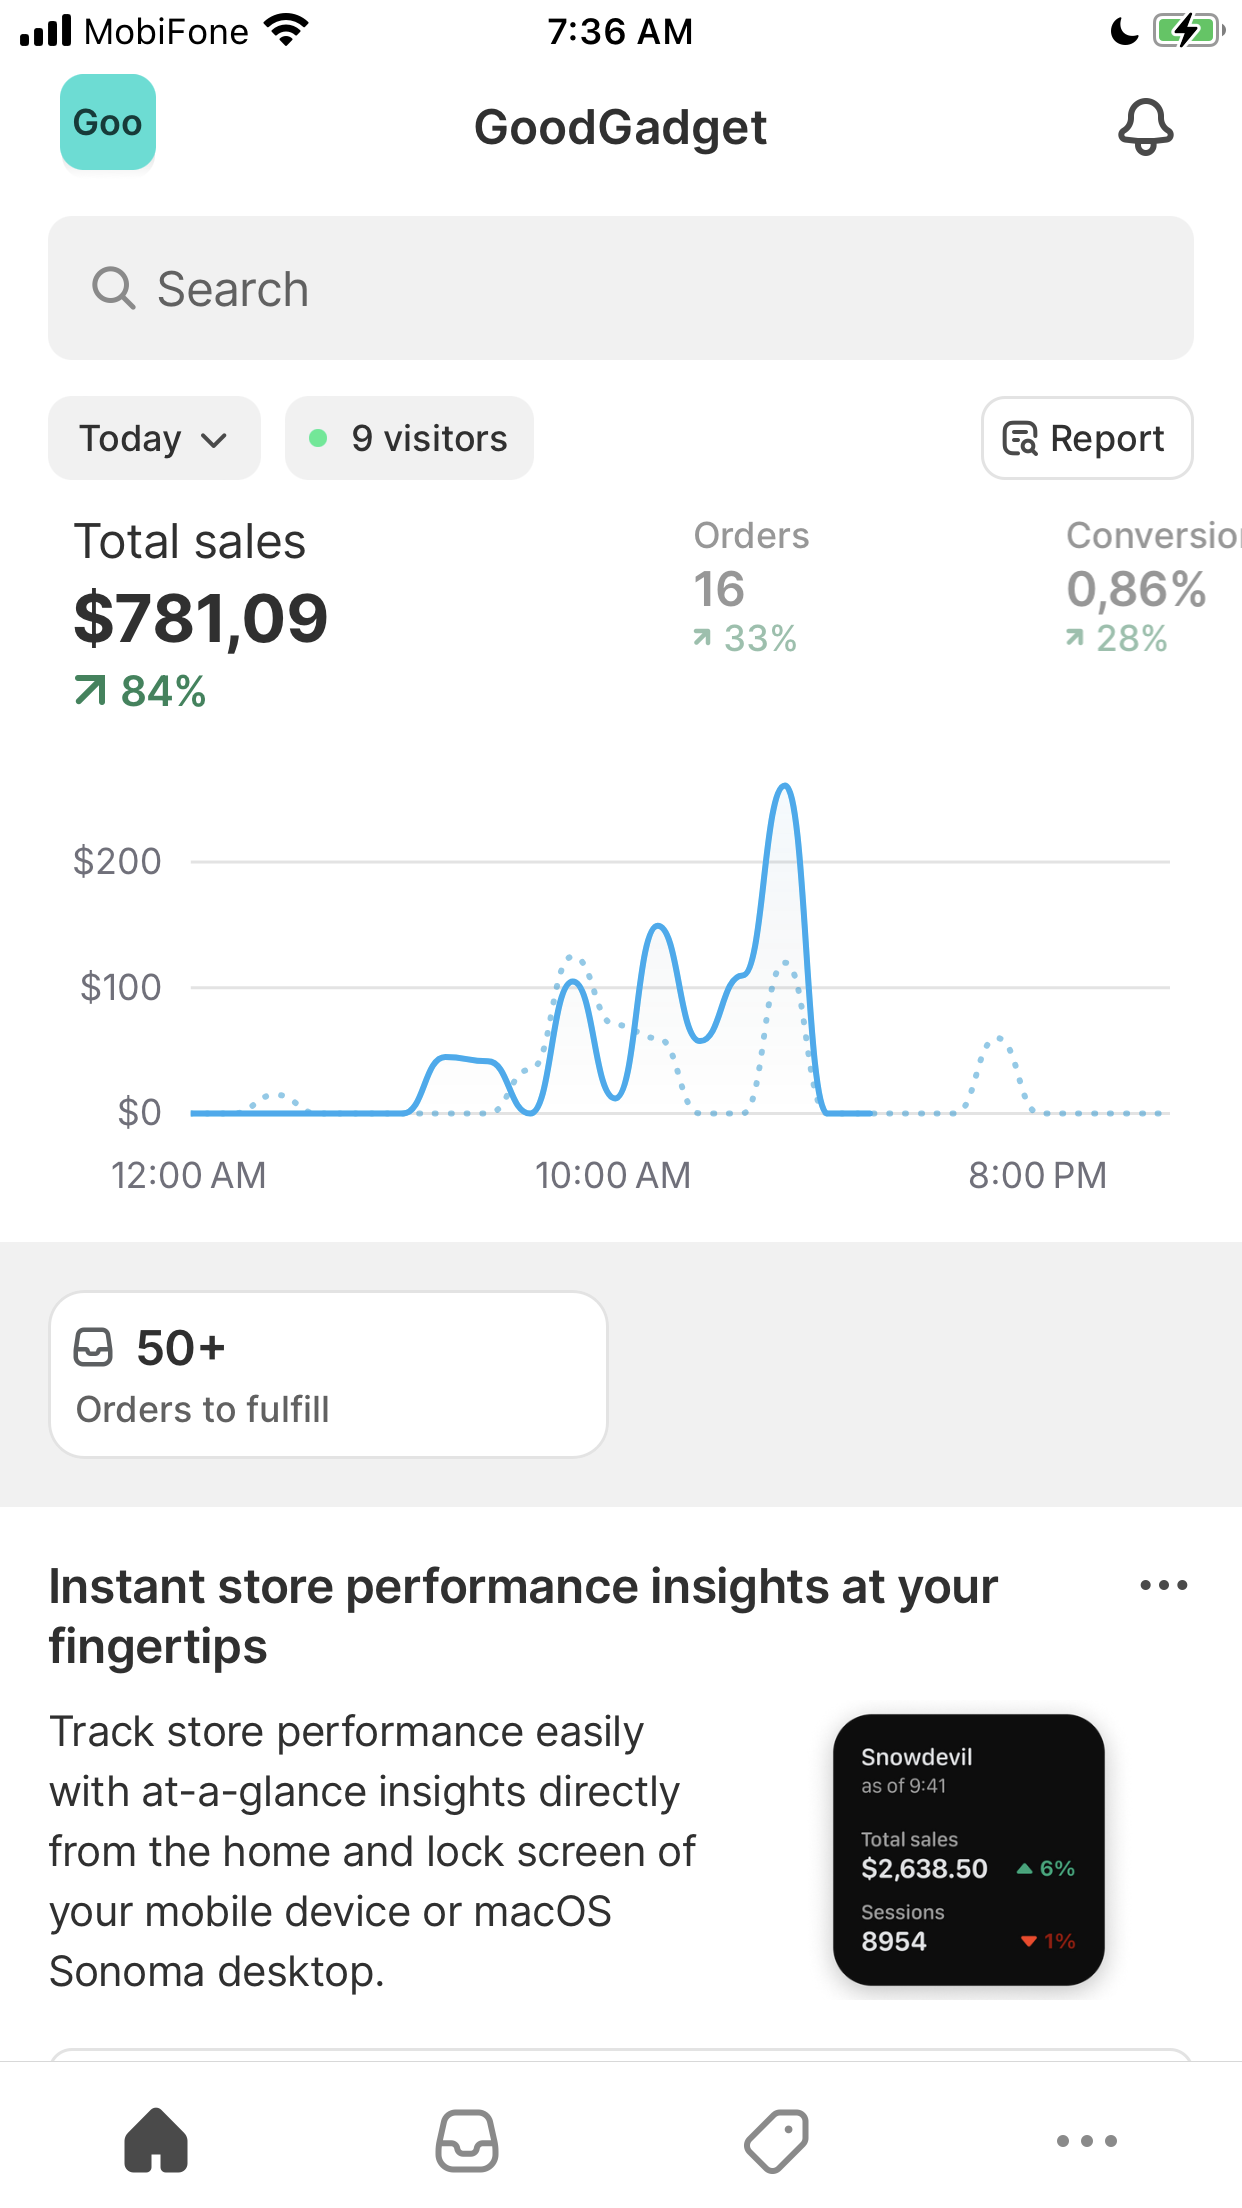Open options menu for insights card
Image resolution: width=1242 pixels, height=2208 pixels.
1164,1585
